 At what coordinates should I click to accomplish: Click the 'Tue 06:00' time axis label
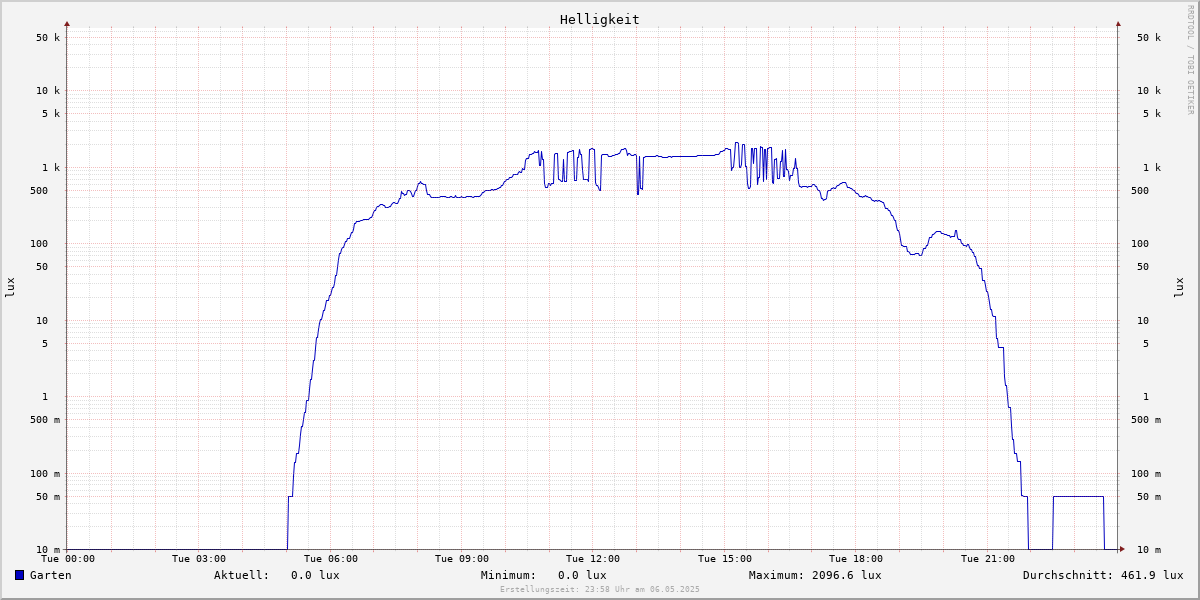pos(331,559)
